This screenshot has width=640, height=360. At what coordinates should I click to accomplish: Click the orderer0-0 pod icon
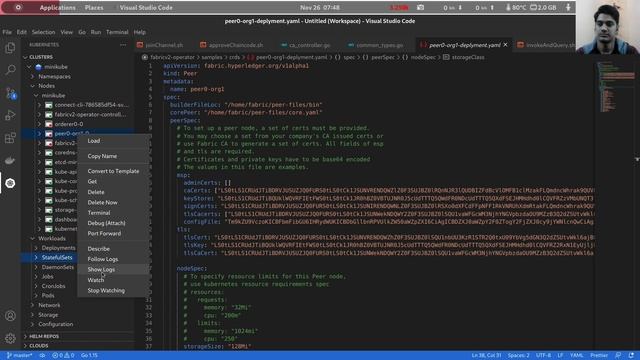(x=49, y=124)
